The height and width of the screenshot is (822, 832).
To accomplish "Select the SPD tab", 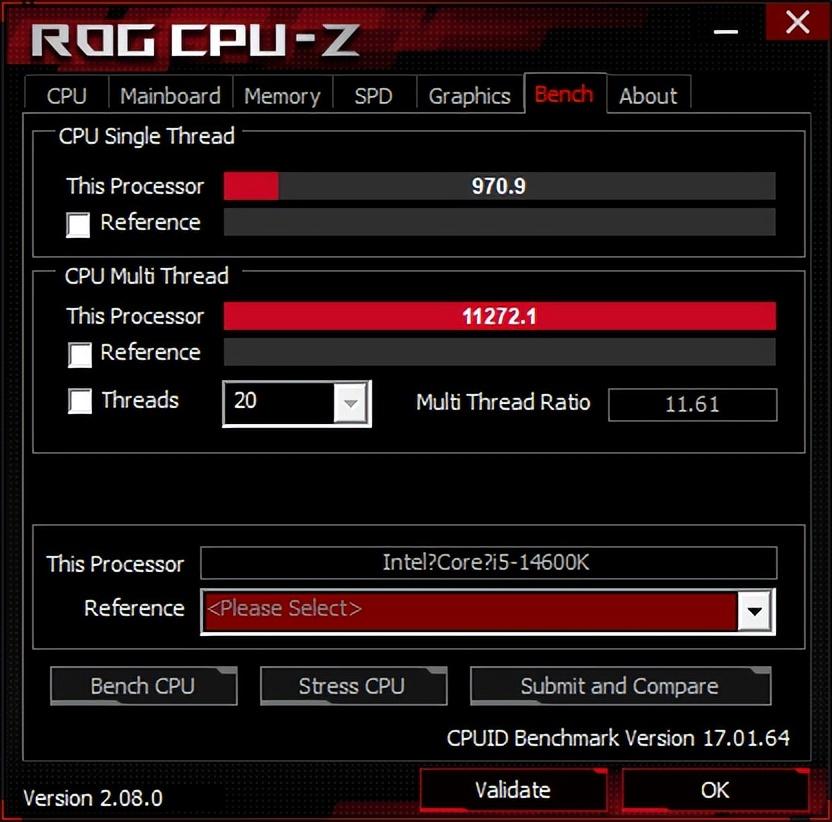I will click(374, 96).
